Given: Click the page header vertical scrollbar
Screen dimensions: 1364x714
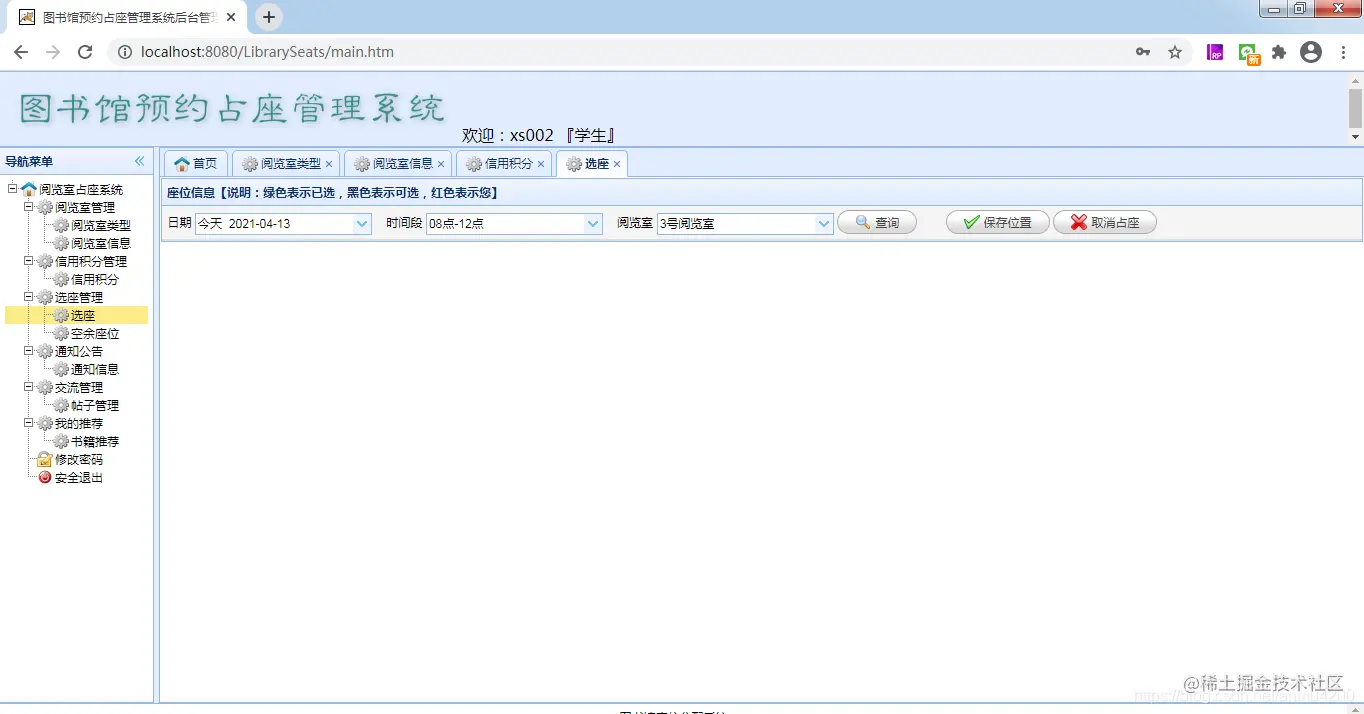Looking at the screenshot, I should [x=1356, y=108].
